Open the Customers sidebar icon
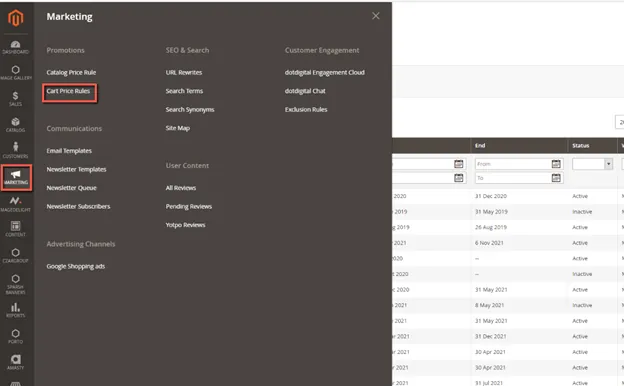The width and height of the screenshot is (624, 386). [16, 151]
